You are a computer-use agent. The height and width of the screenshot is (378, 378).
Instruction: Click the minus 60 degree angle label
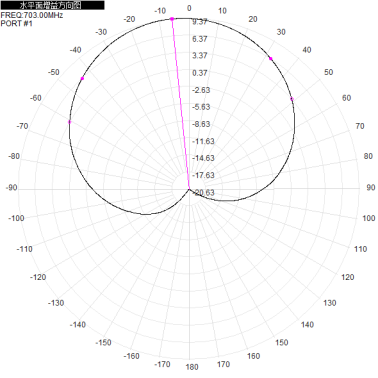[x=36, y=98]
